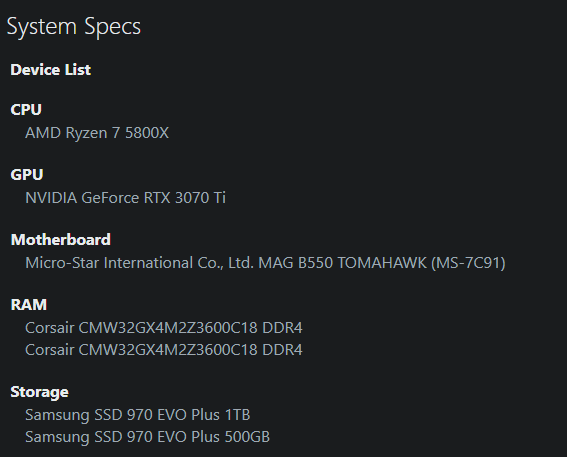Click the CPU section header
The height and width of the screenshot is (457, 567).
pos(26,110)
